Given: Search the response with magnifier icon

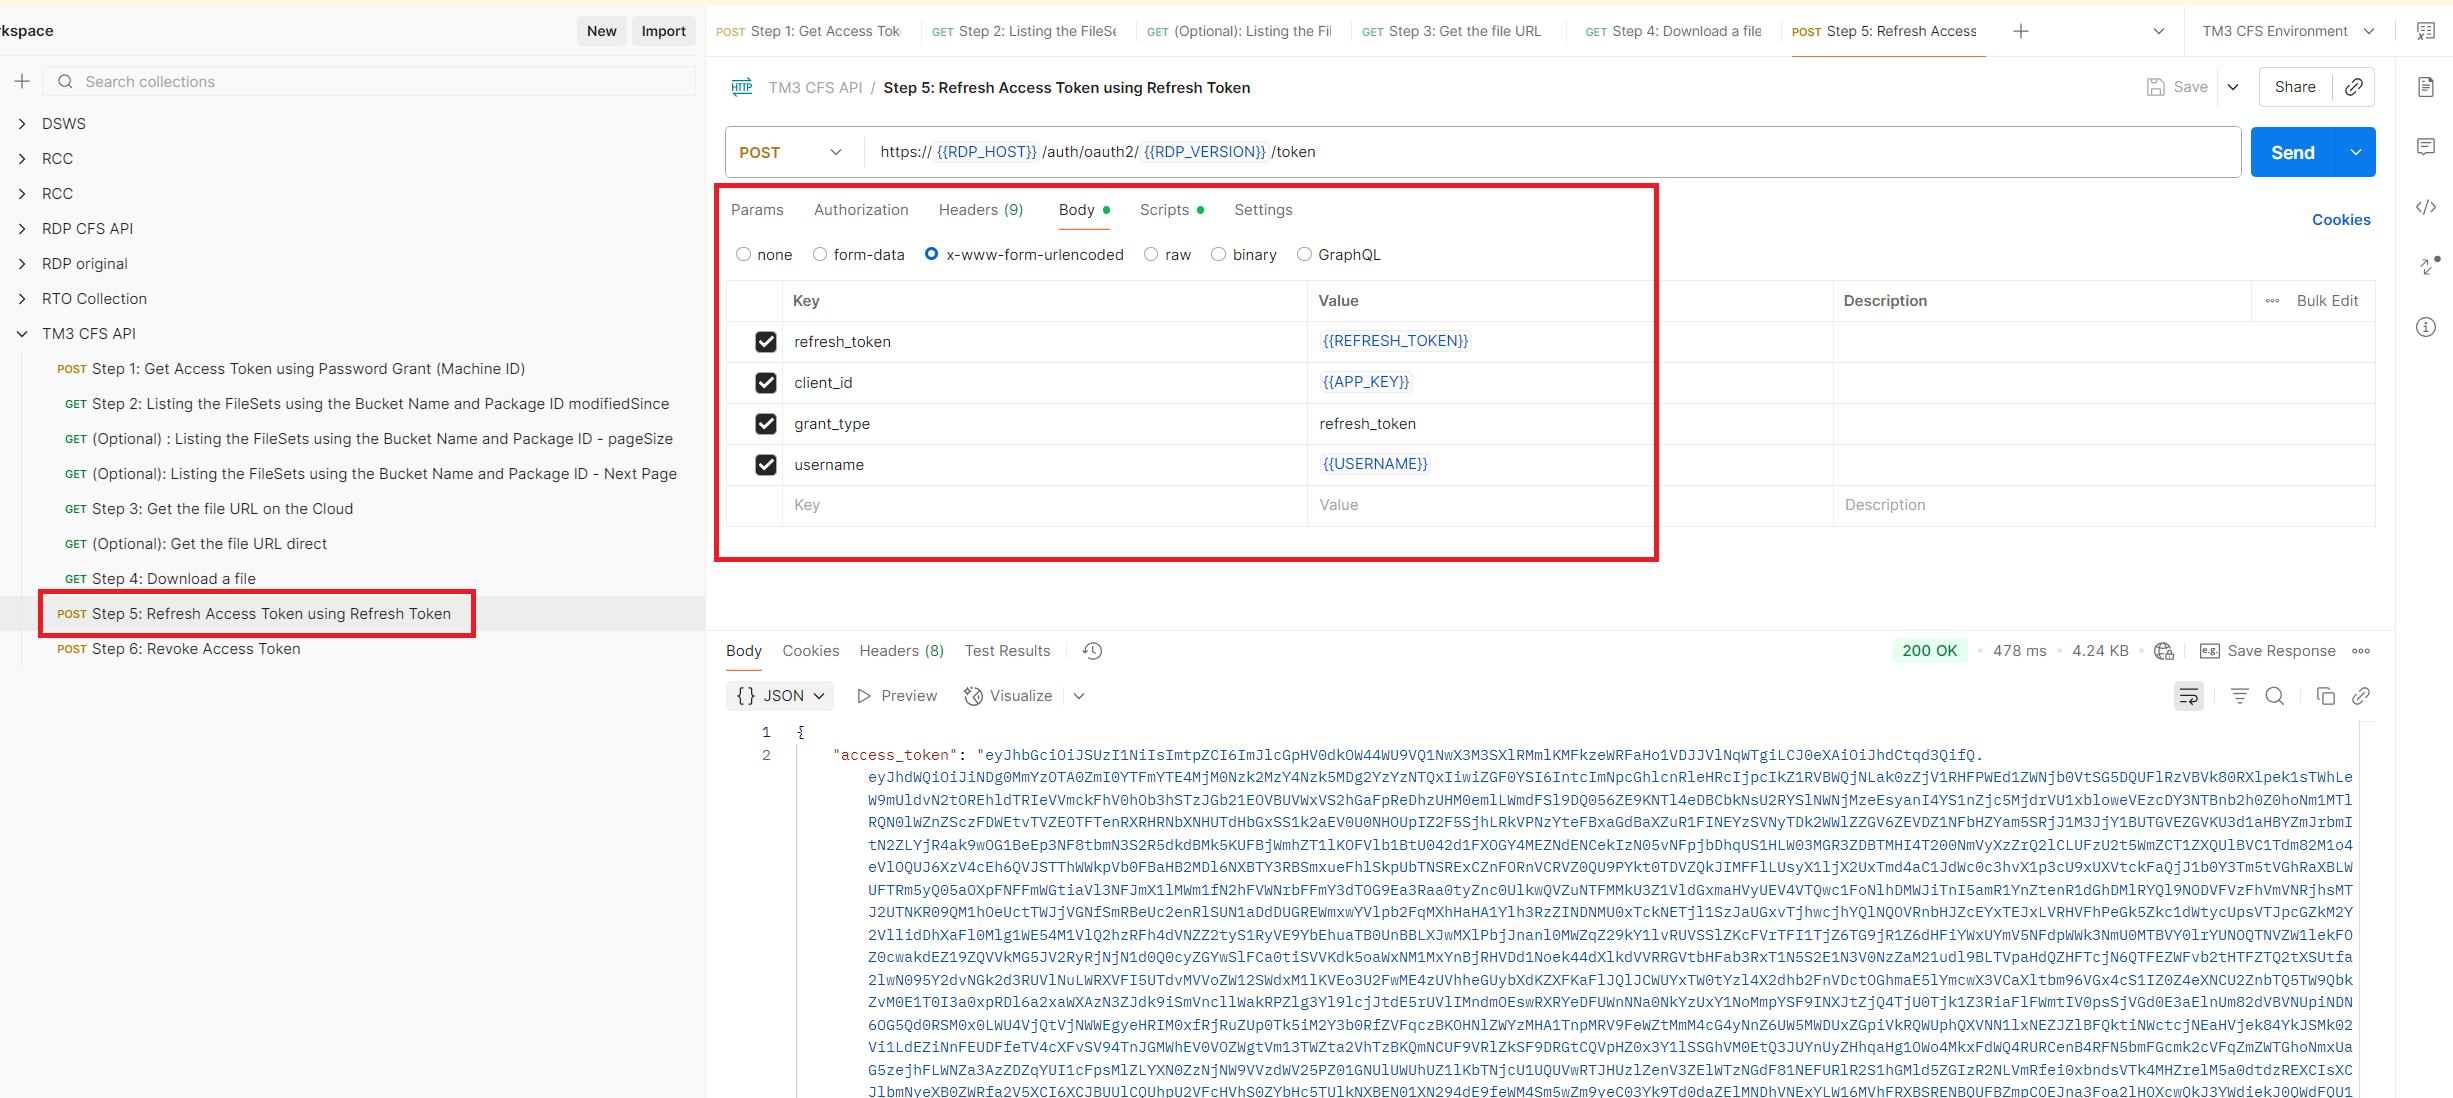Looking at the screenshot, I should 2275,696.
